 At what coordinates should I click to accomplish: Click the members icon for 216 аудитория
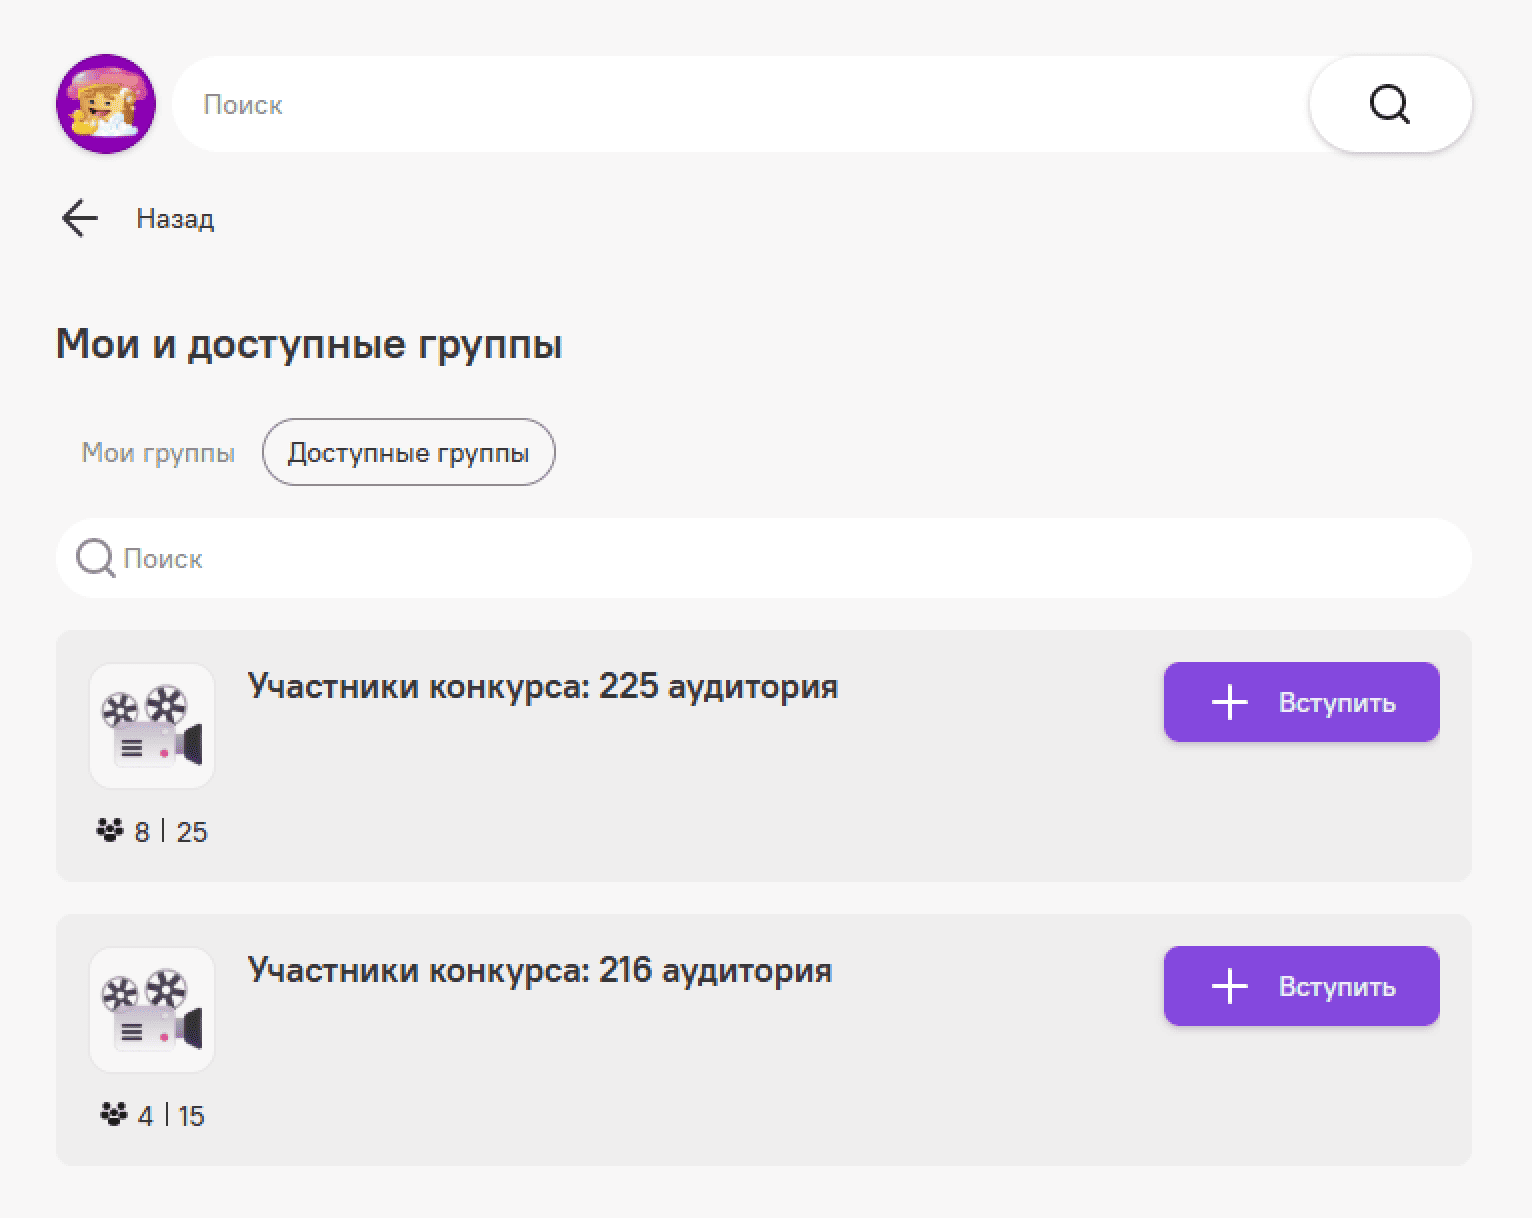pos(114,1115)
